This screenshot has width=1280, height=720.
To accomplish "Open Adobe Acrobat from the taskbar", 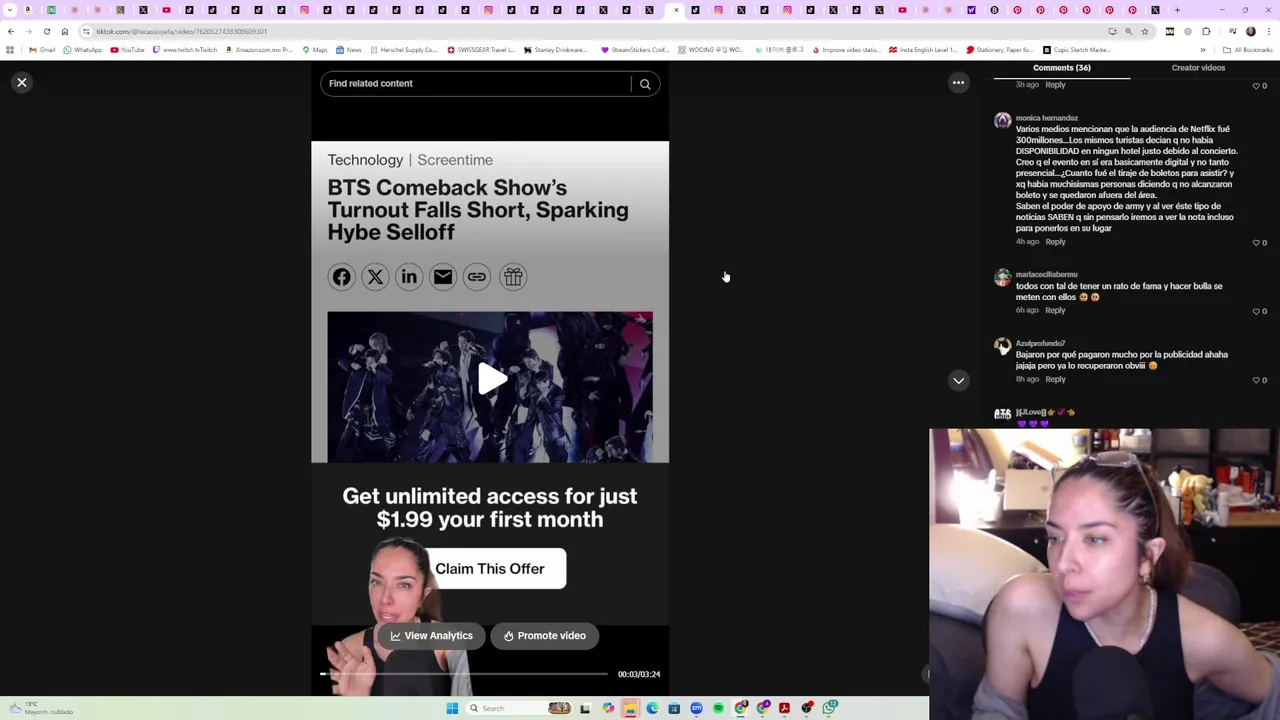I will [784, 709].
